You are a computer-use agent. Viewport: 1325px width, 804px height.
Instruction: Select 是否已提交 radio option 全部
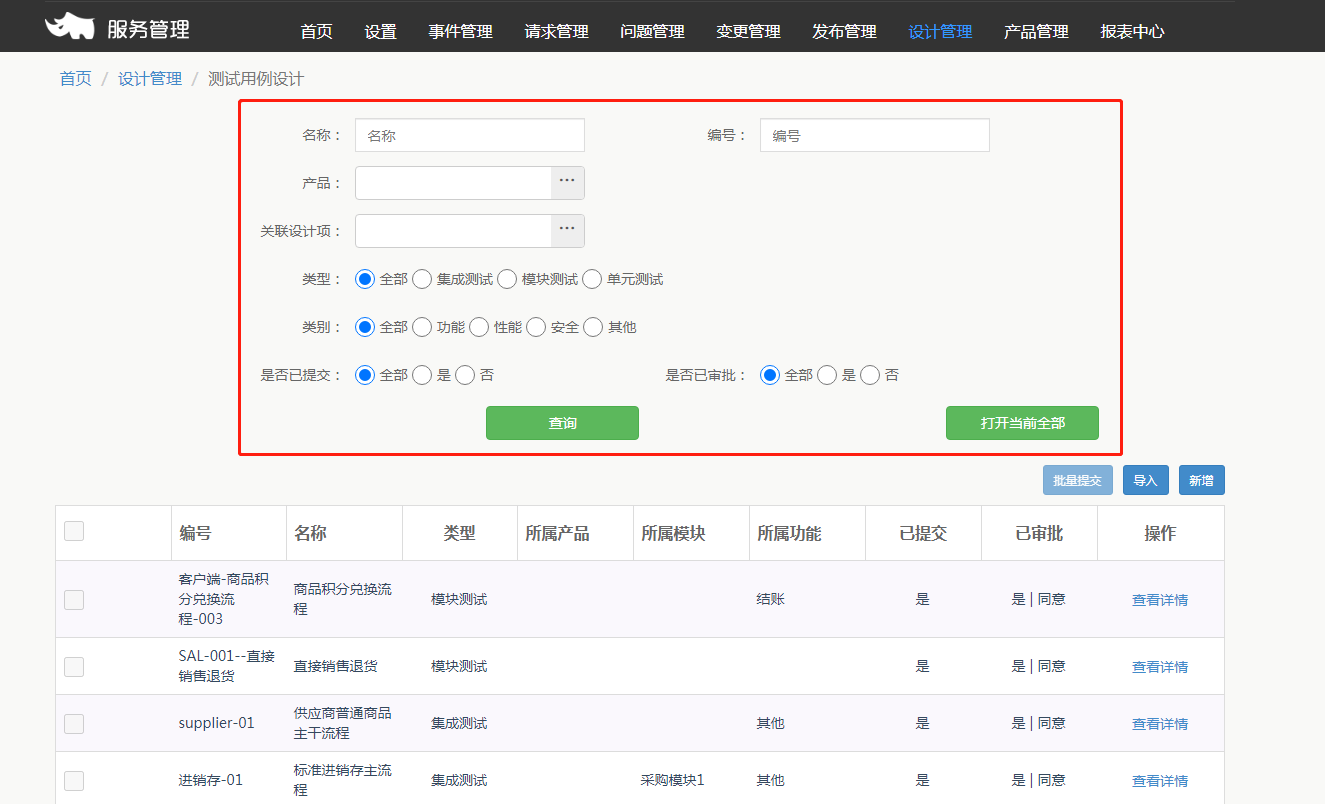coord(365,375)
